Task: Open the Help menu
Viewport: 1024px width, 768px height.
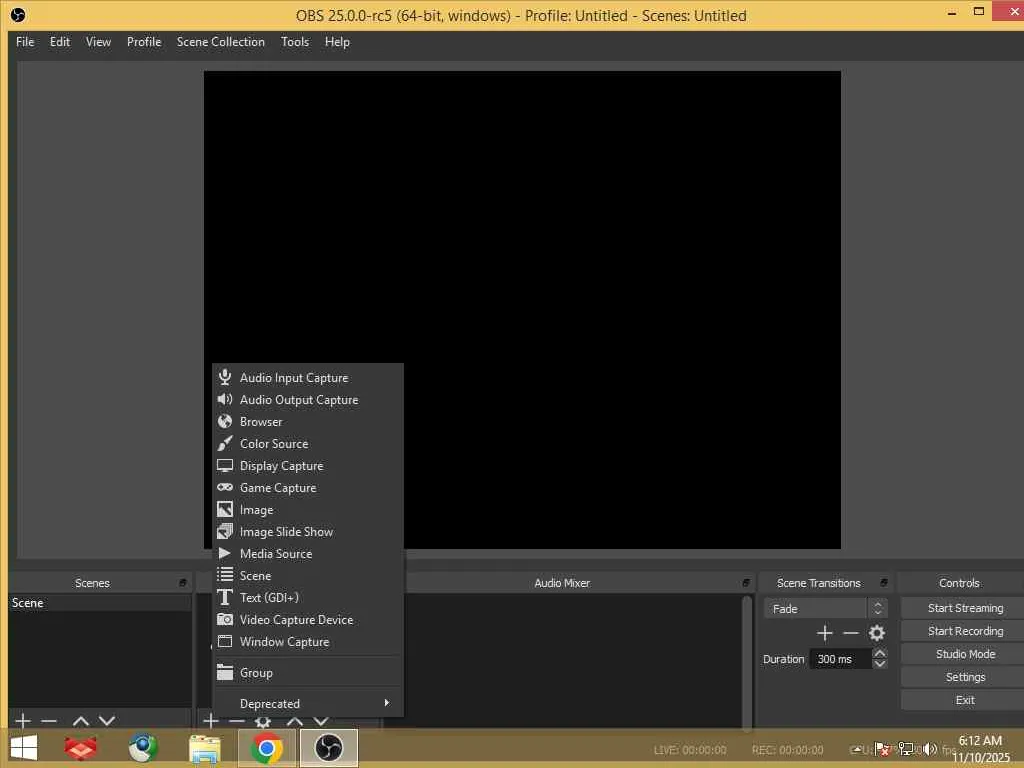Action: click(x=338, y=42)
